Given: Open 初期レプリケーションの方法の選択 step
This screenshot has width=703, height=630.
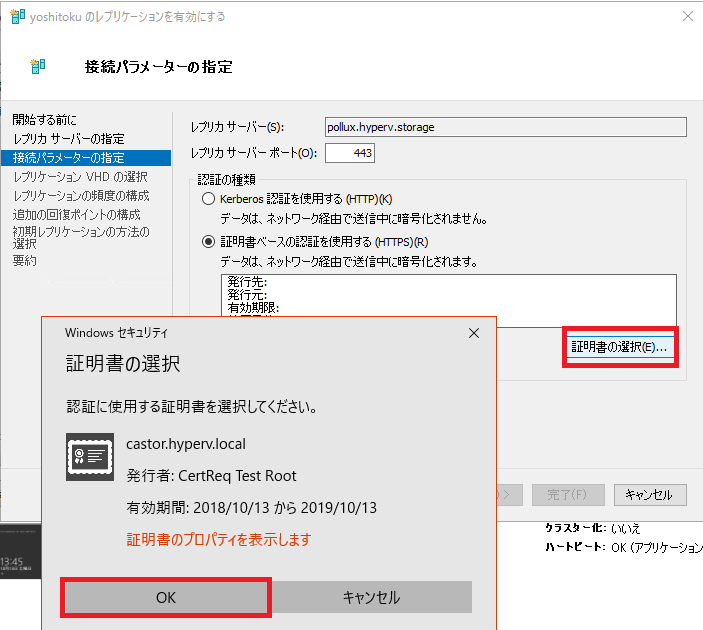Looking at the screenshot, I should [x=81, y=237].
